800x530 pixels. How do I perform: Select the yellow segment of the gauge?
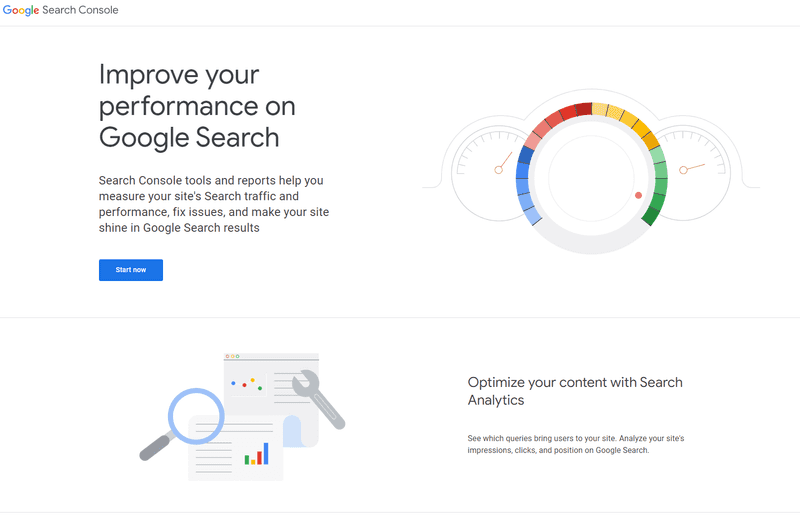click(625, 118)
